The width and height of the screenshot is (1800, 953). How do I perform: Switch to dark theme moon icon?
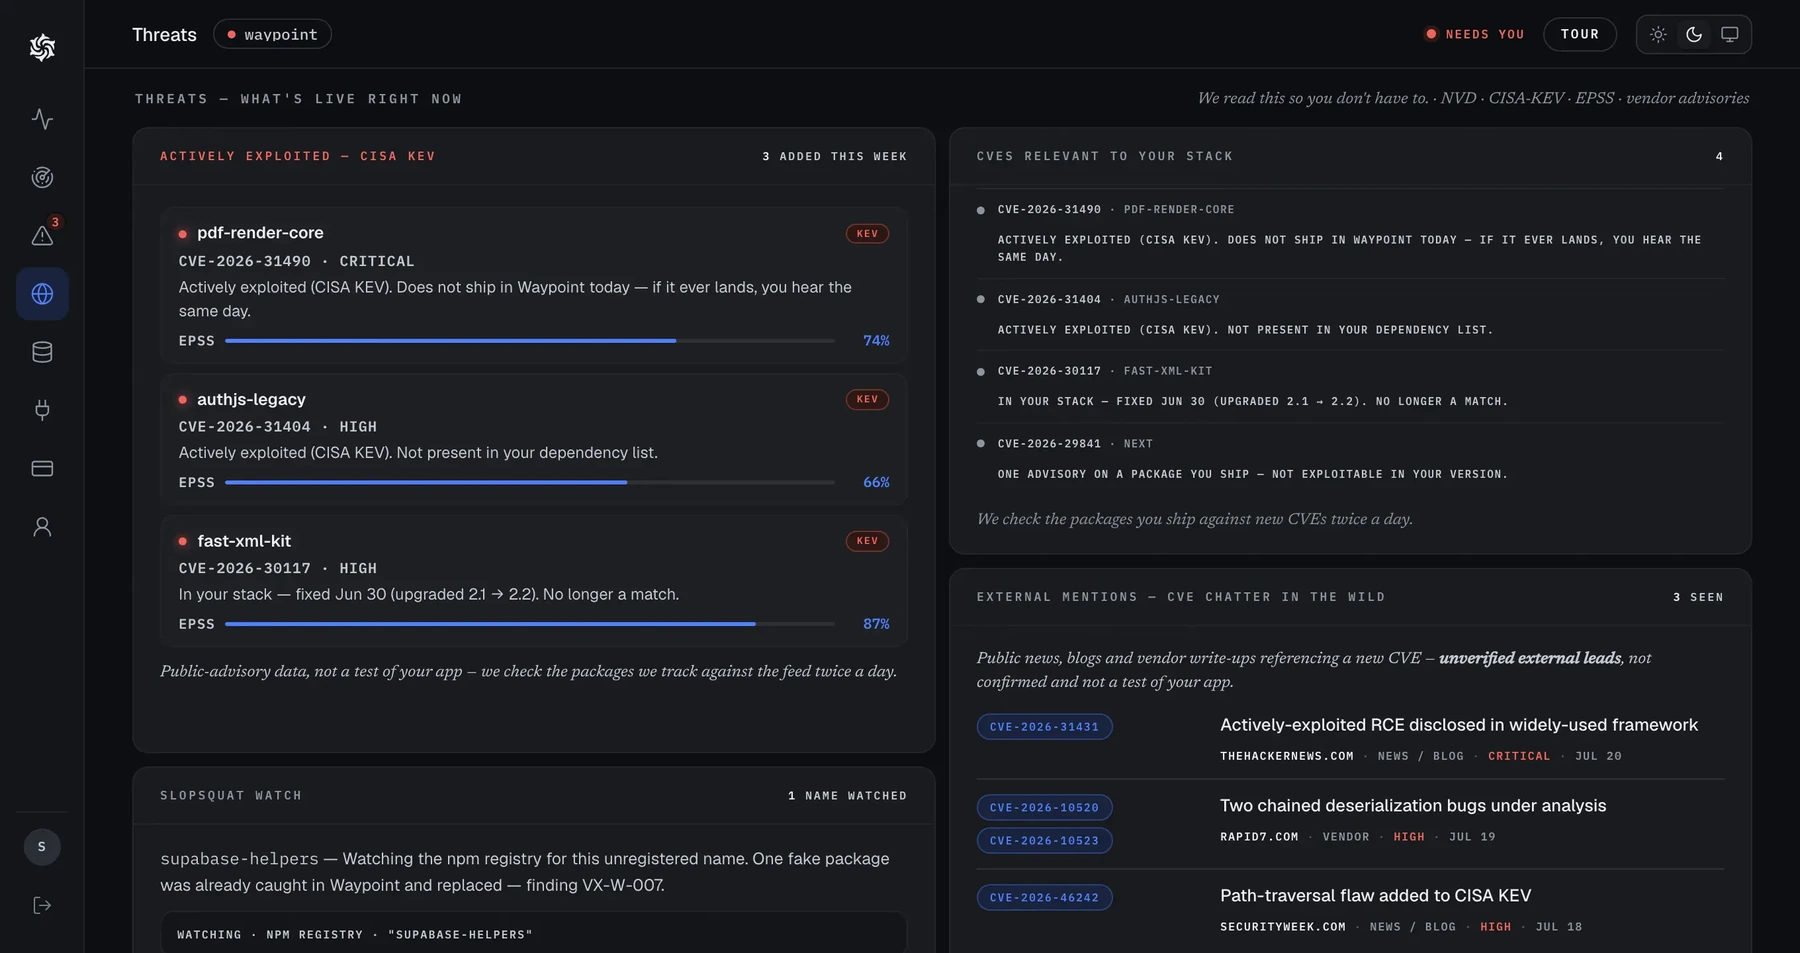1694,34
